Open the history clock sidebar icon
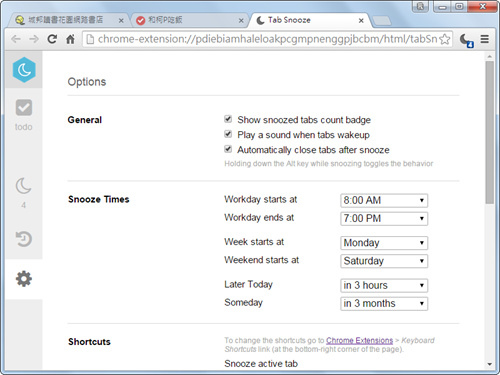Viewport: 500px width, 375px height. point(24,239)
